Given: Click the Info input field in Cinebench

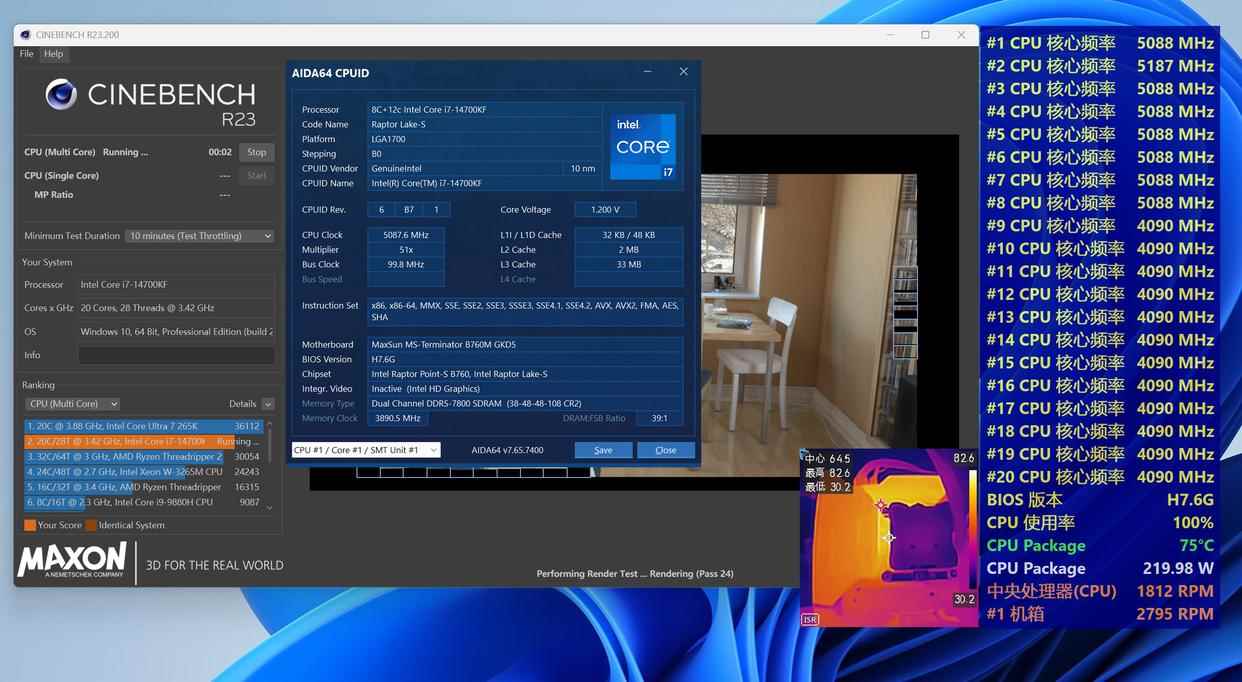Looking at the screenshot, I should tap(176, 355).
